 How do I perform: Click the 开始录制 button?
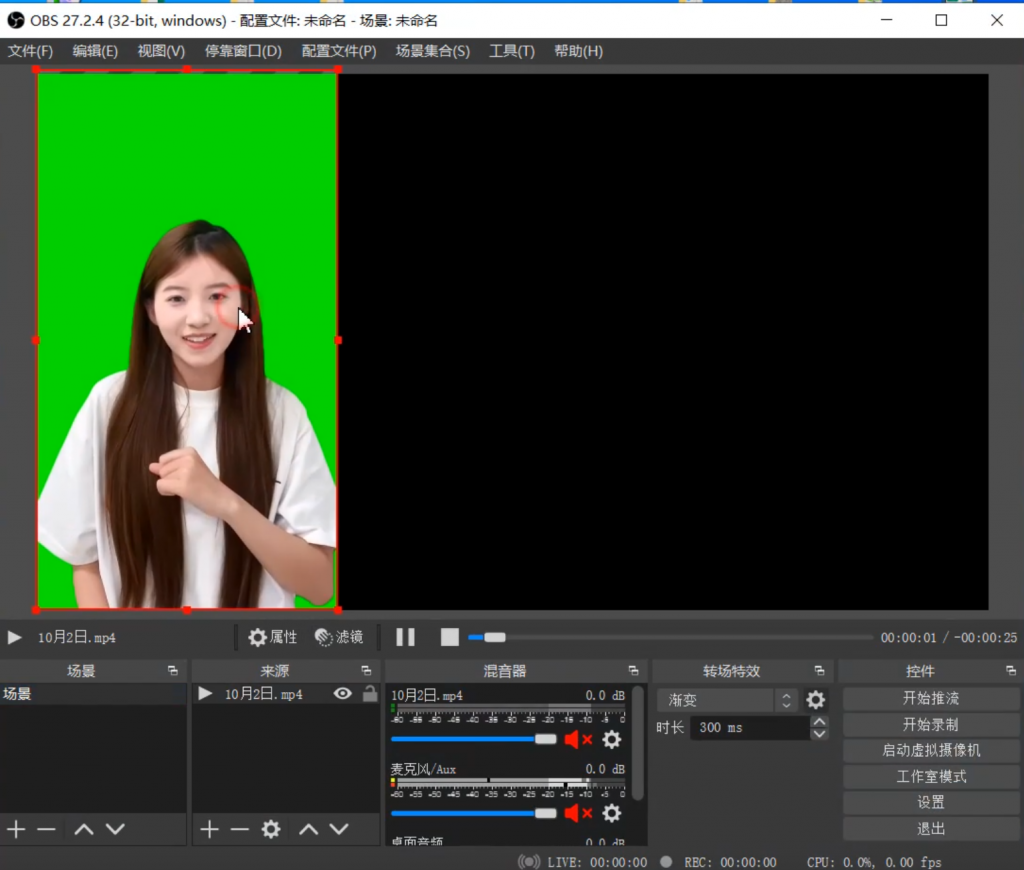(x=930, y=724)
